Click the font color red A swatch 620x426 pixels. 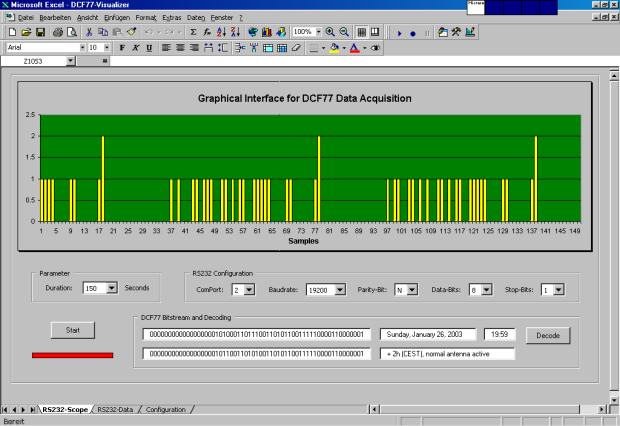354,47
